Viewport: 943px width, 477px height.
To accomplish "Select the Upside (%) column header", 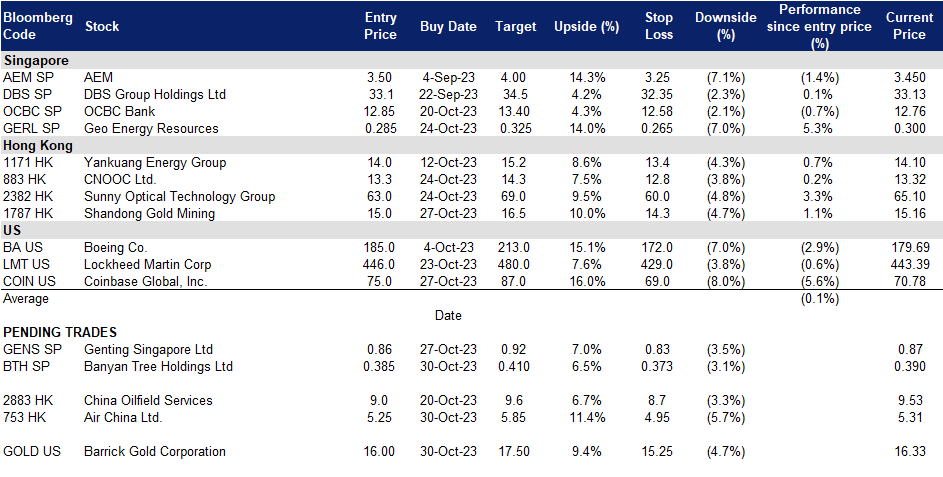I will click(586, 27).
